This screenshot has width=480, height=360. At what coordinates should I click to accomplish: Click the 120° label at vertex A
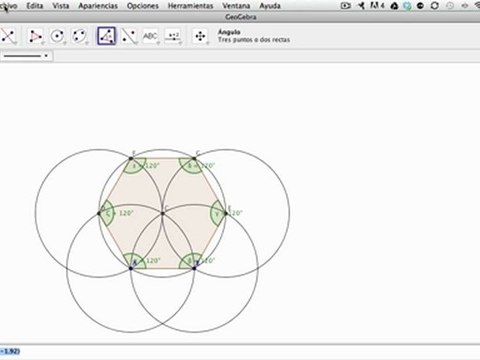point(153,260)
